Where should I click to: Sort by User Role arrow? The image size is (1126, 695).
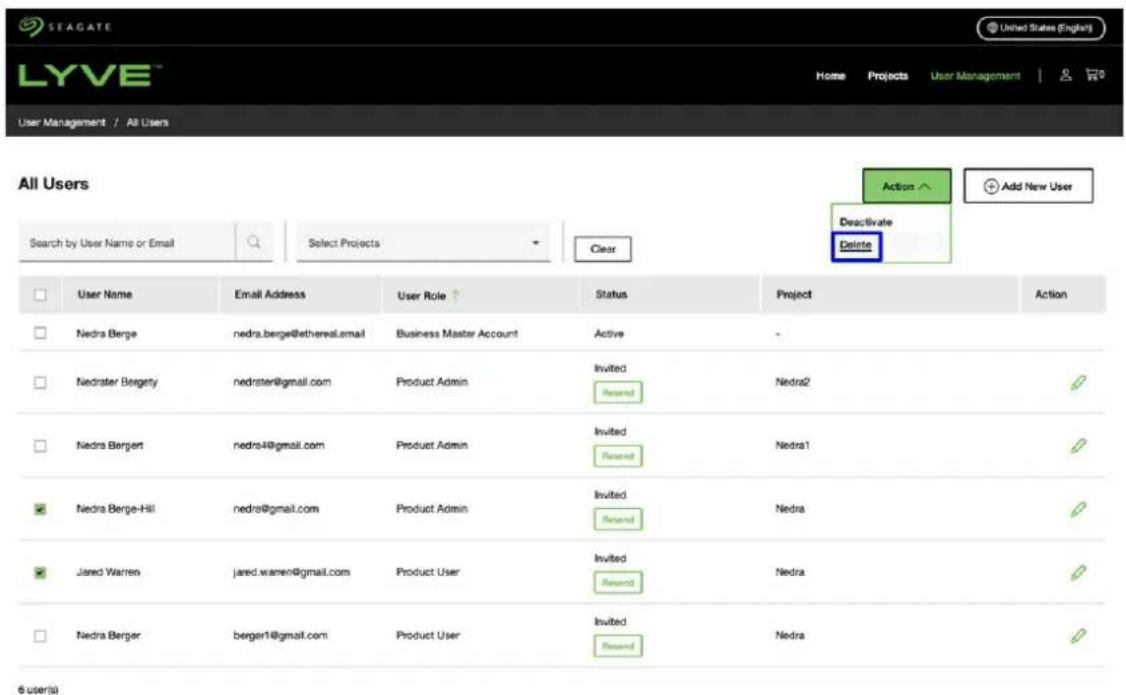(x=455, y=295)
